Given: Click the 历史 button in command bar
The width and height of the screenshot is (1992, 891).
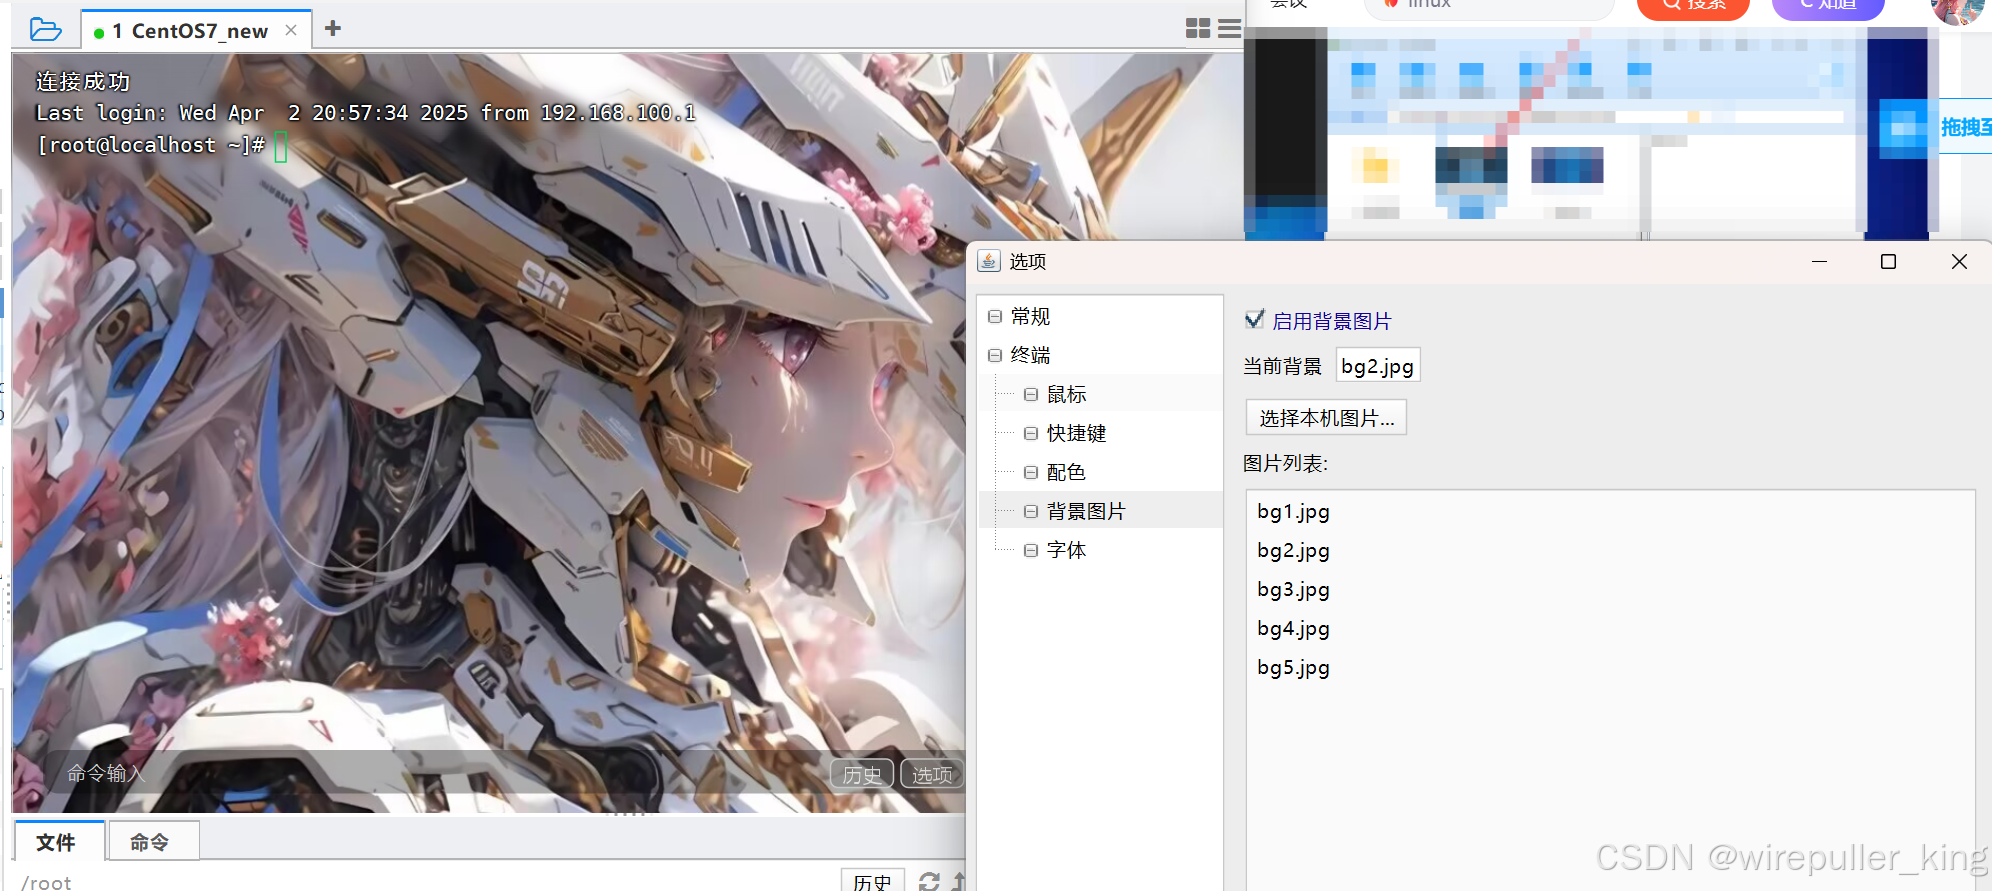Looking at the screenshot, I should point(862,774).
